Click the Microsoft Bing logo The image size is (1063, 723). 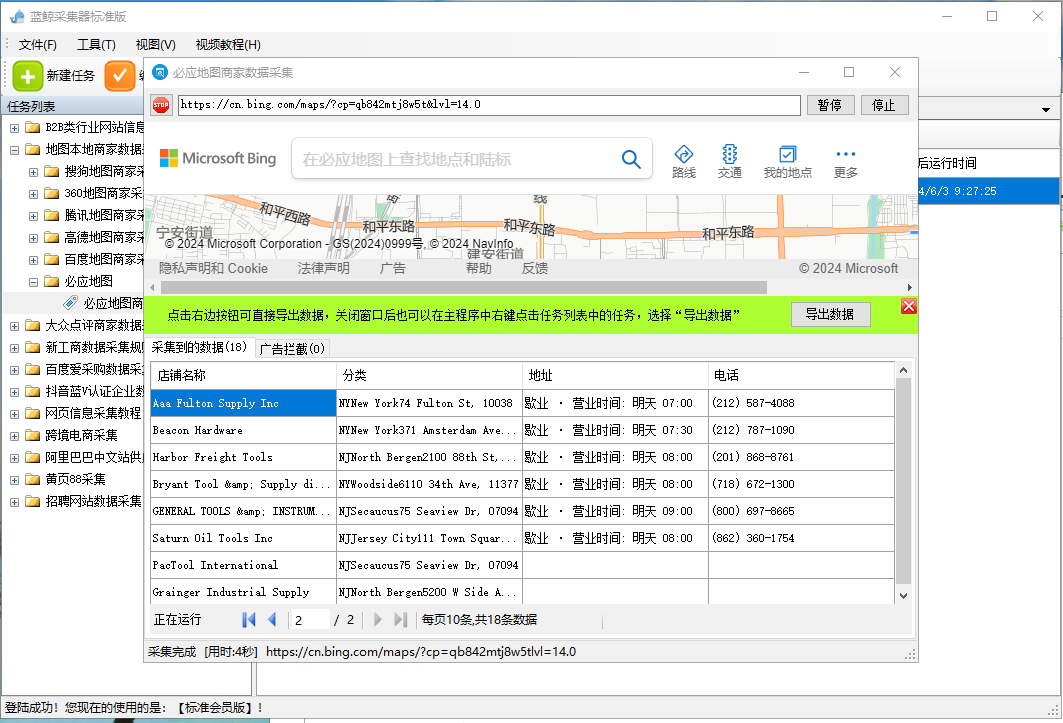218,158
